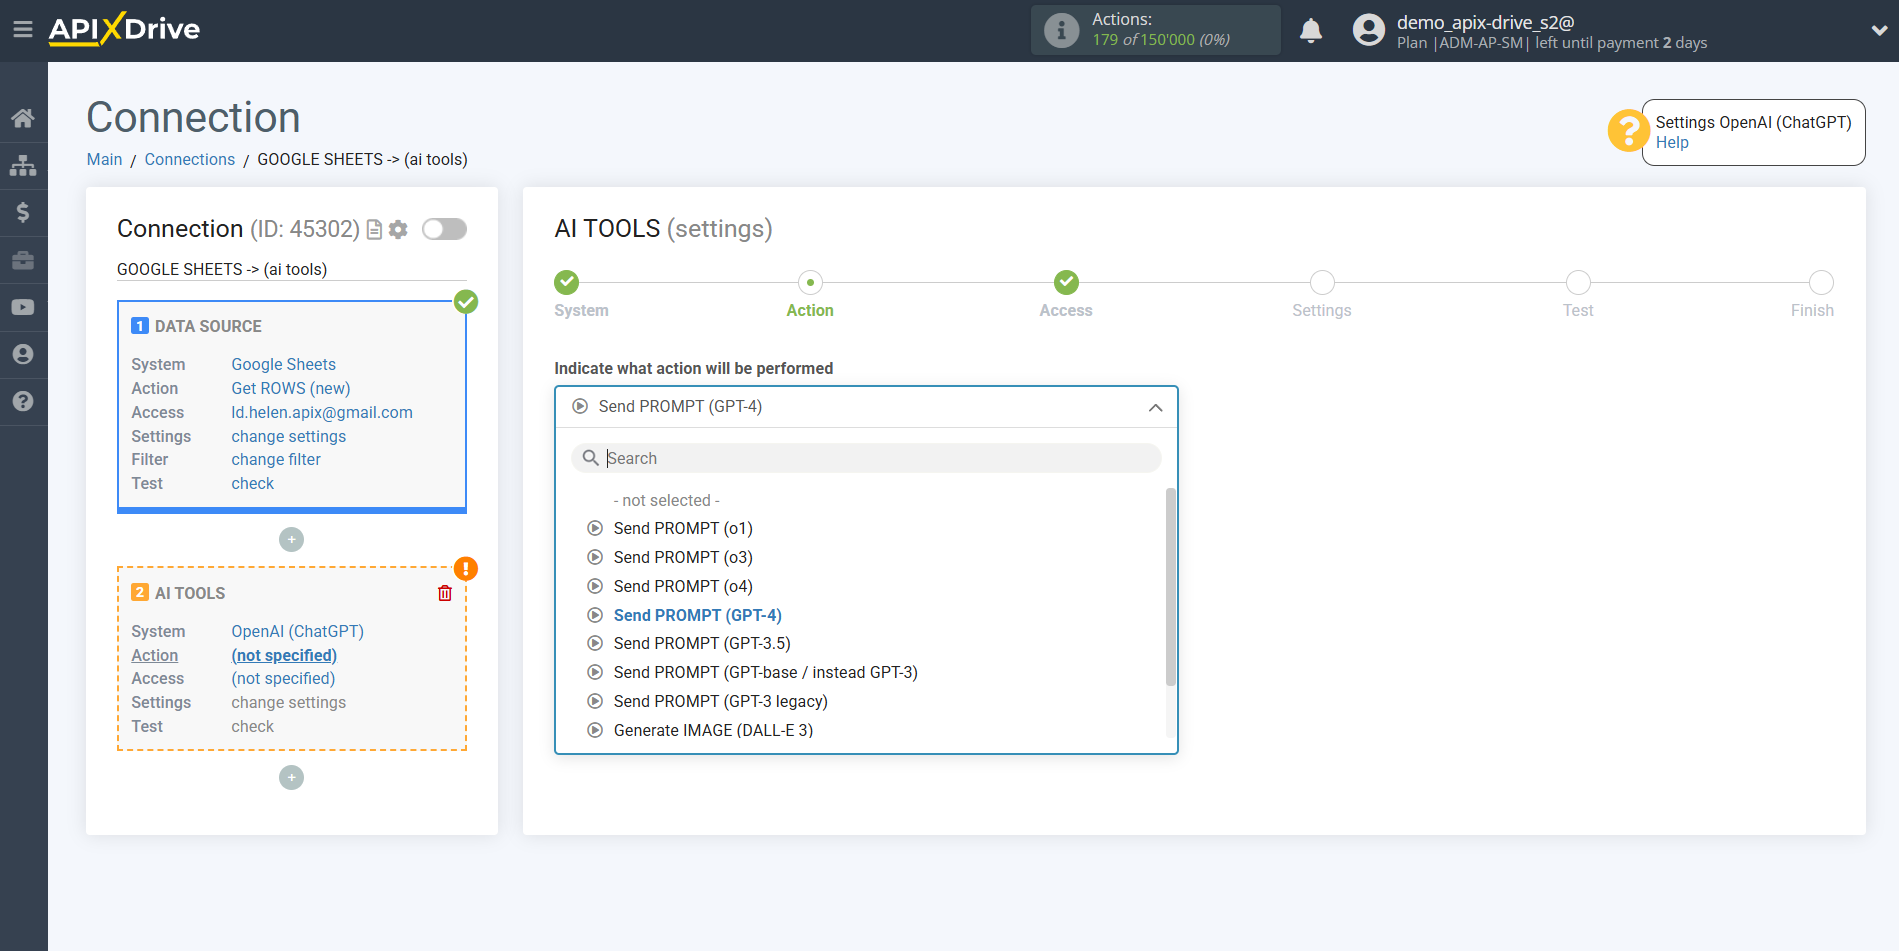Click the yellow help question mark icon
This screenshot has height=951, width=1899.
[1628, 131]
